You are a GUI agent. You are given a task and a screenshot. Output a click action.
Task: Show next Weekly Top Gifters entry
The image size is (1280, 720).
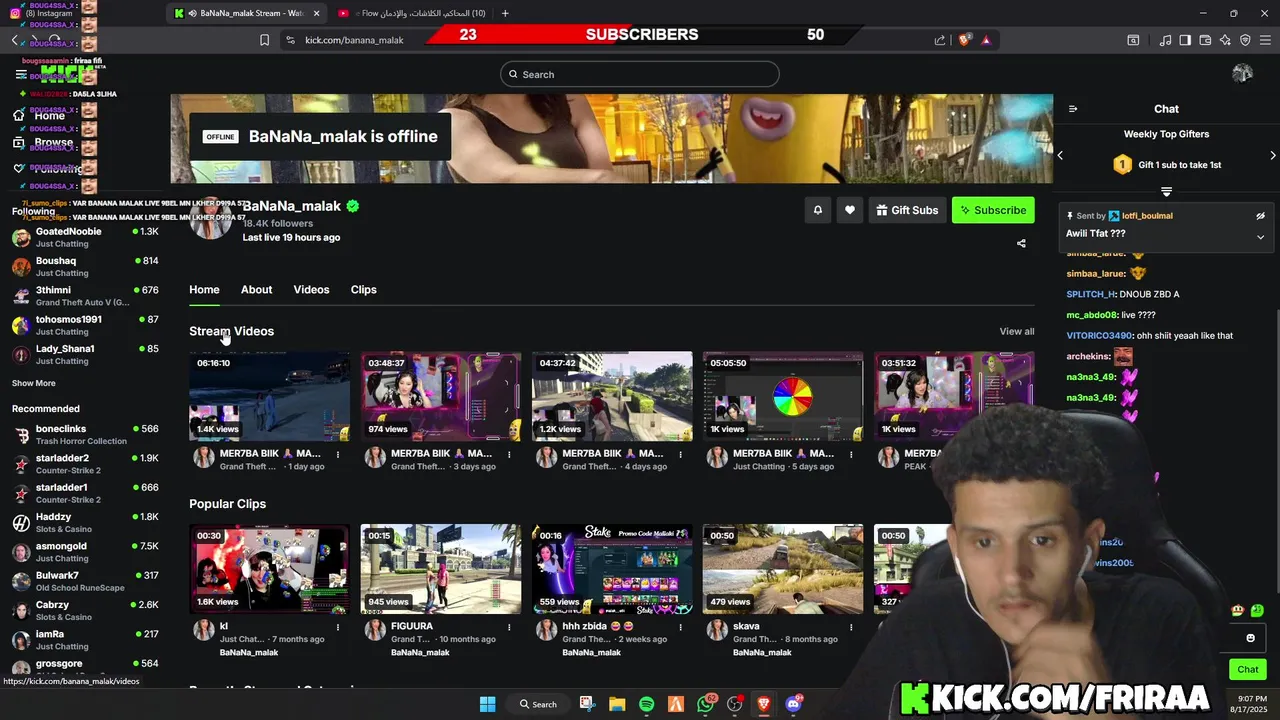point(1272,155)
